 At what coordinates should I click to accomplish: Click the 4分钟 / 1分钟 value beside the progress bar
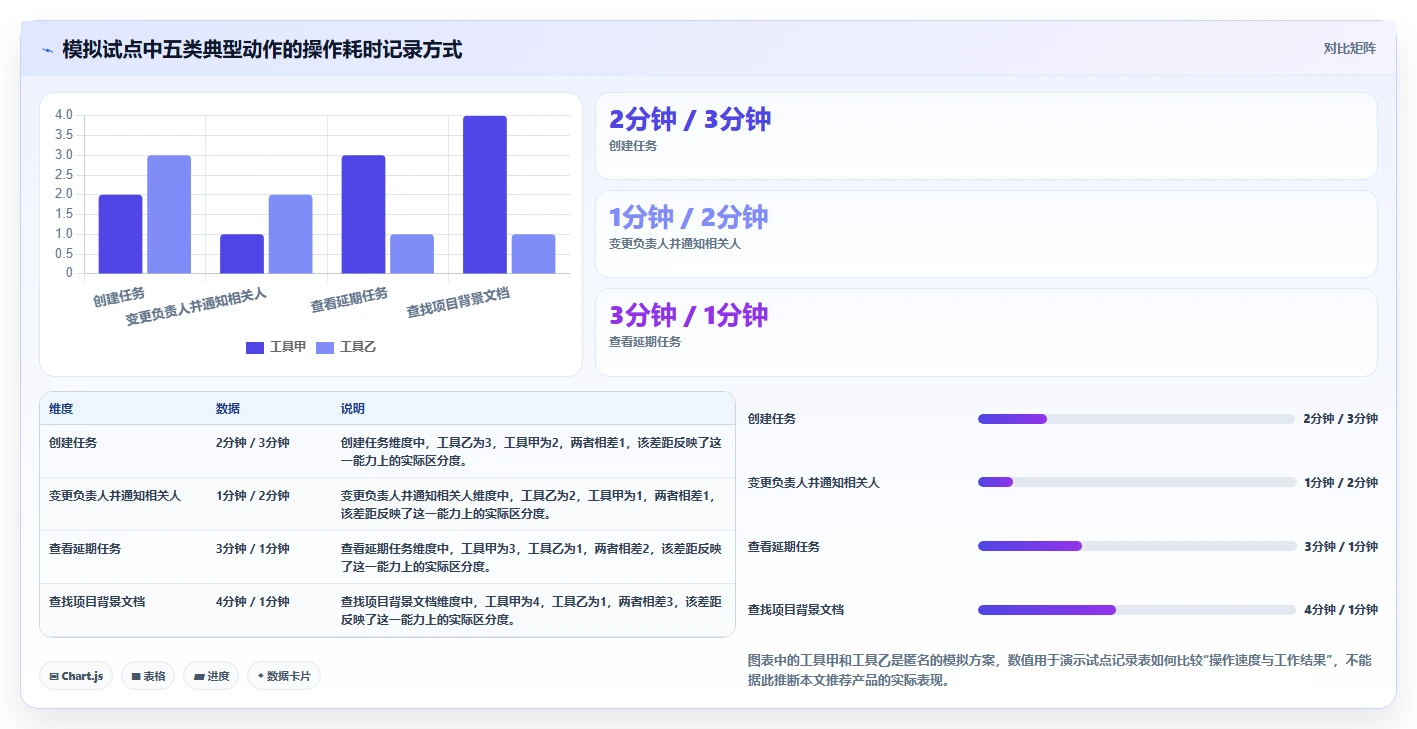1340,610
